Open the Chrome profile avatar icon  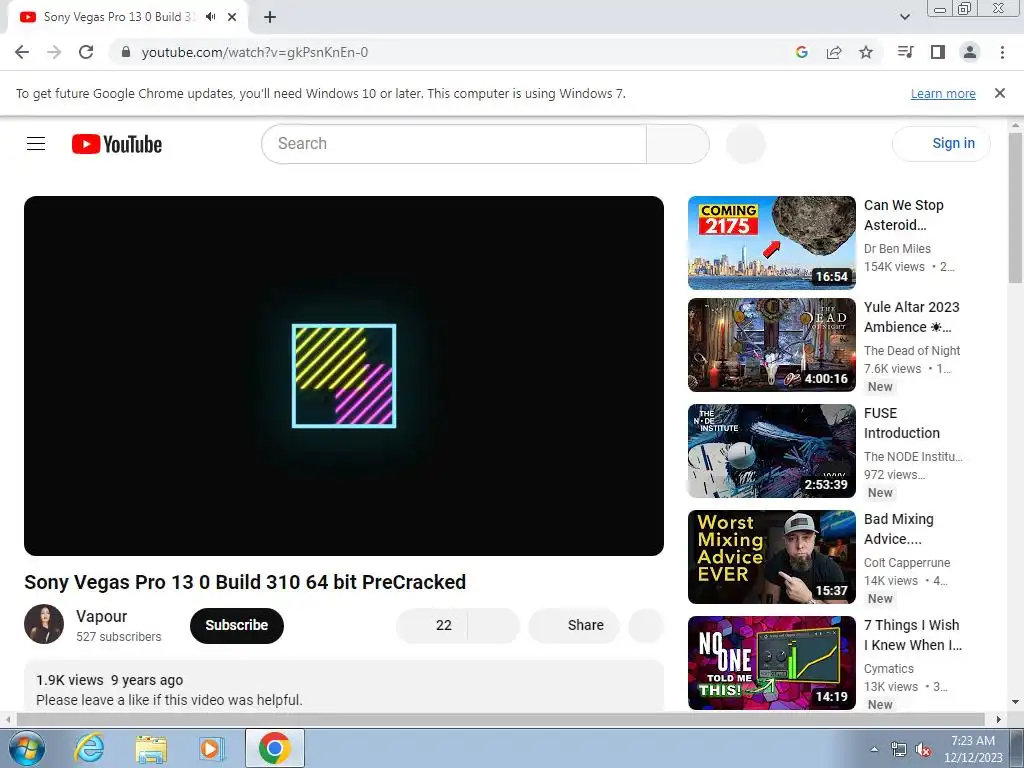click(x=970, y=52)
